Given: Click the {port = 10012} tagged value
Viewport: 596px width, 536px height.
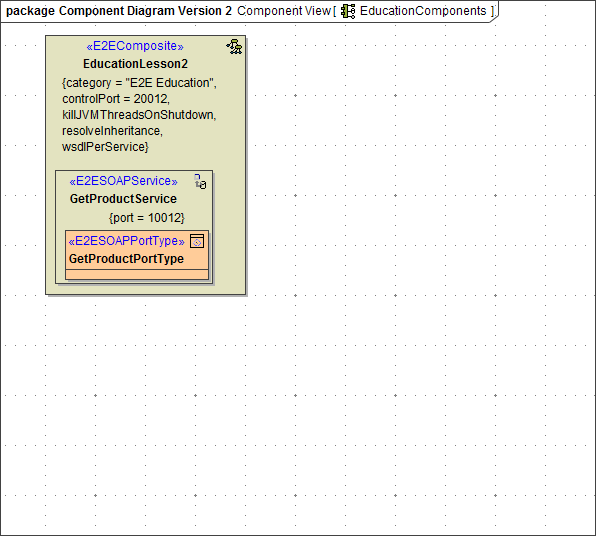Looking at the screenshot, I should pos(147,218).
